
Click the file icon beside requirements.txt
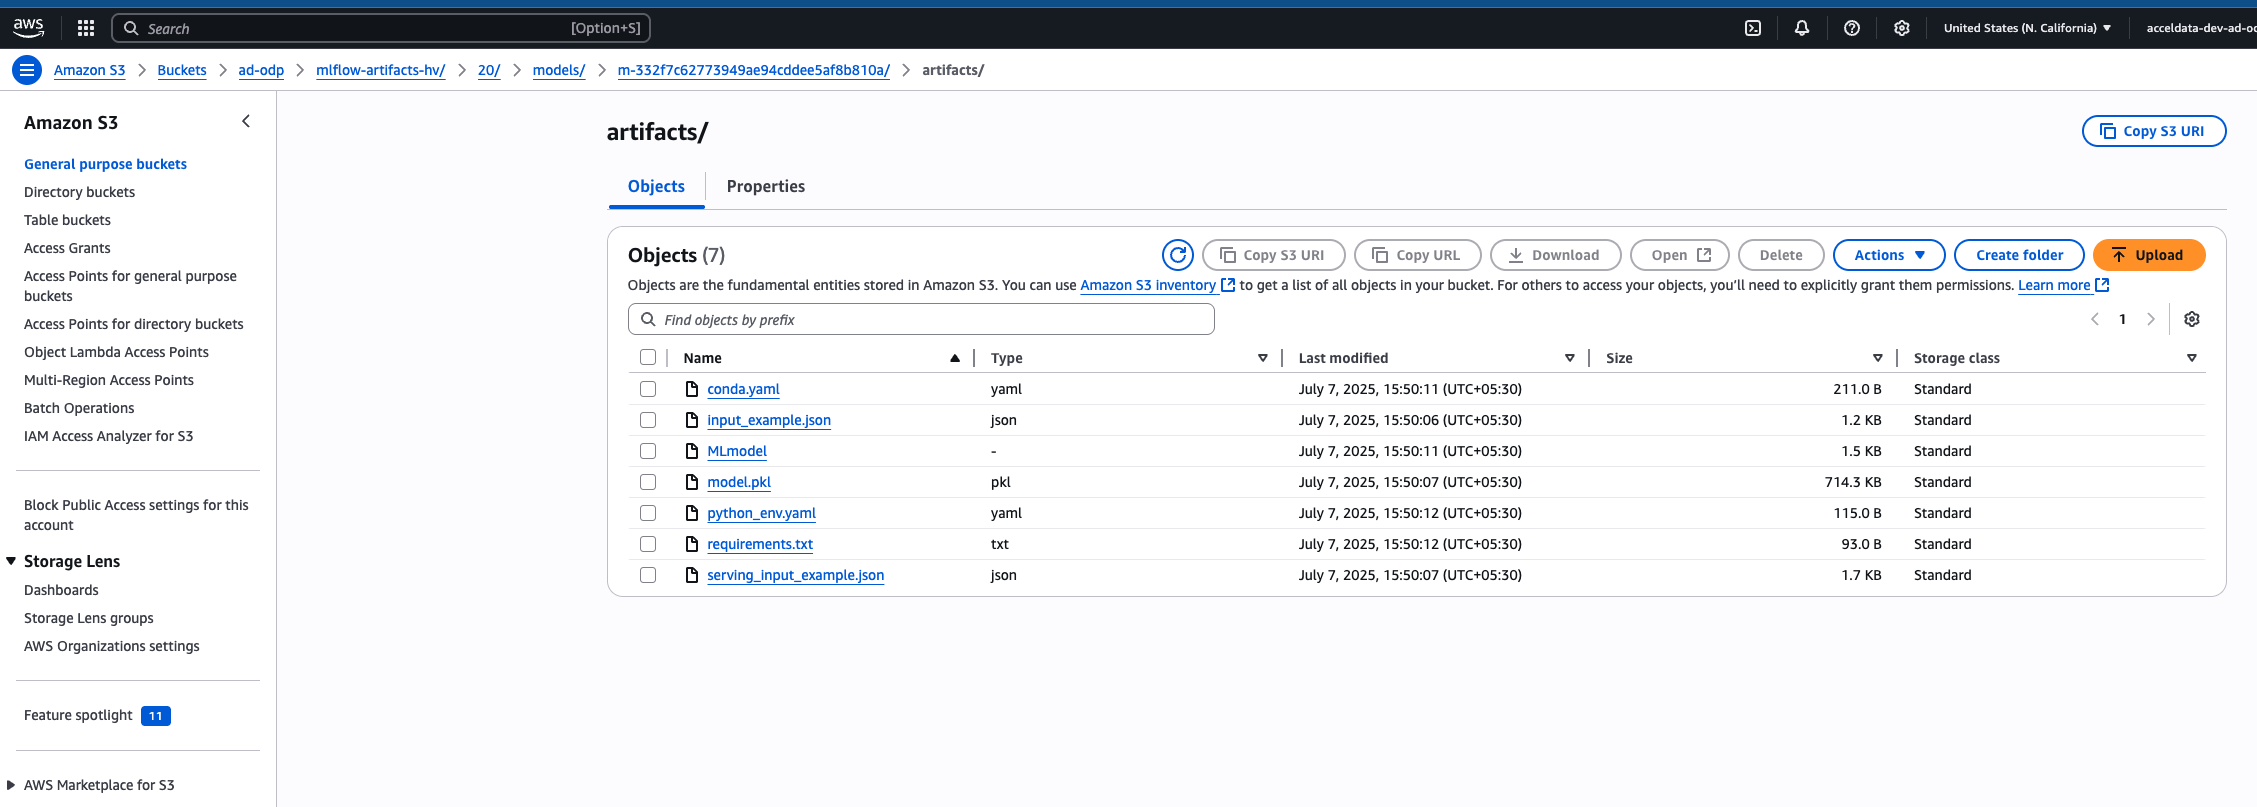click(x=691, y=544)
